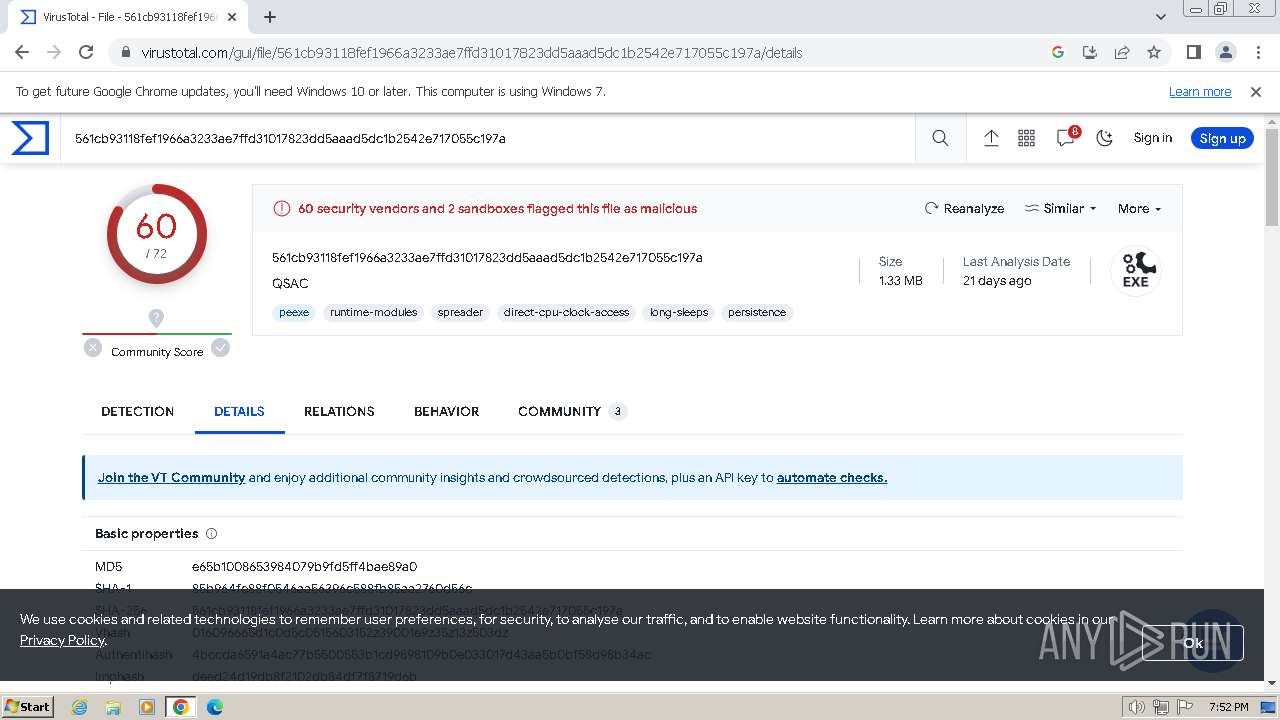Switch to the BEHAVIOR tab
Viewport: 1280px width, 720px height.
446,411
